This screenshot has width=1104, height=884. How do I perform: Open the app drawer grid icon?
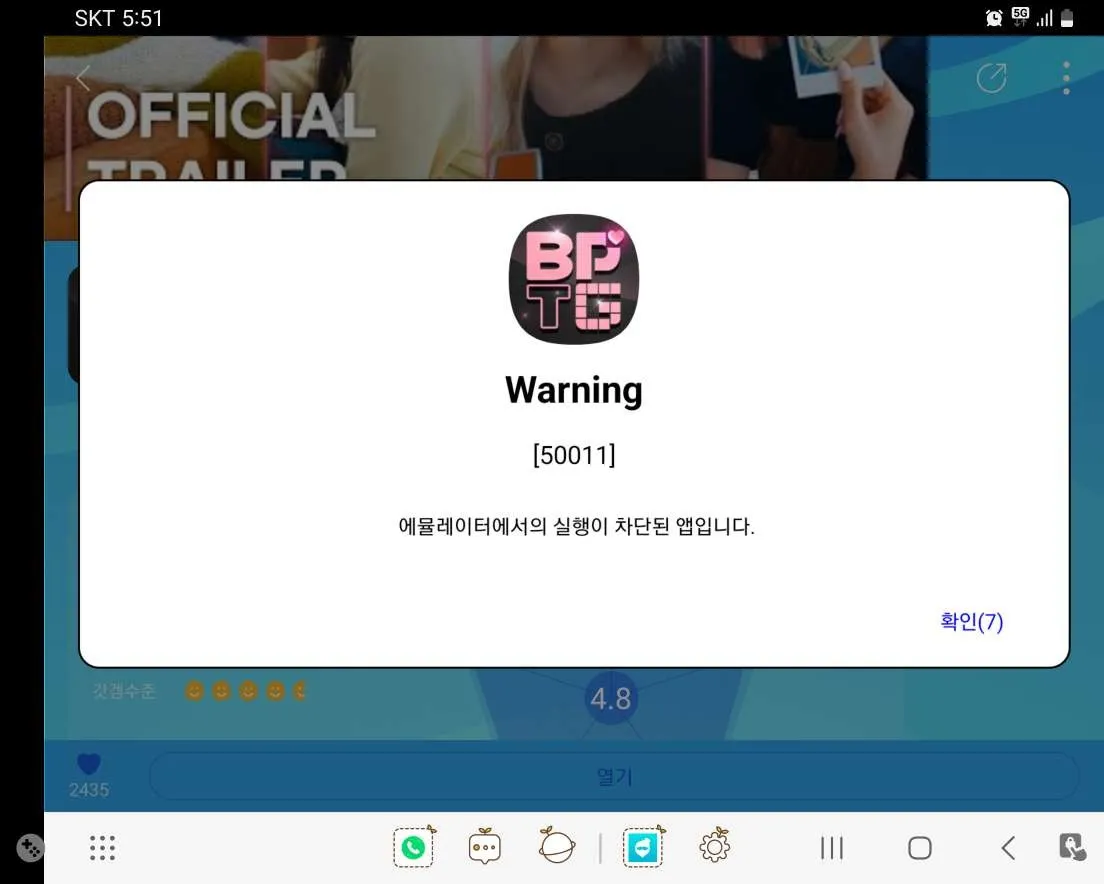click(x=103, y=848)
